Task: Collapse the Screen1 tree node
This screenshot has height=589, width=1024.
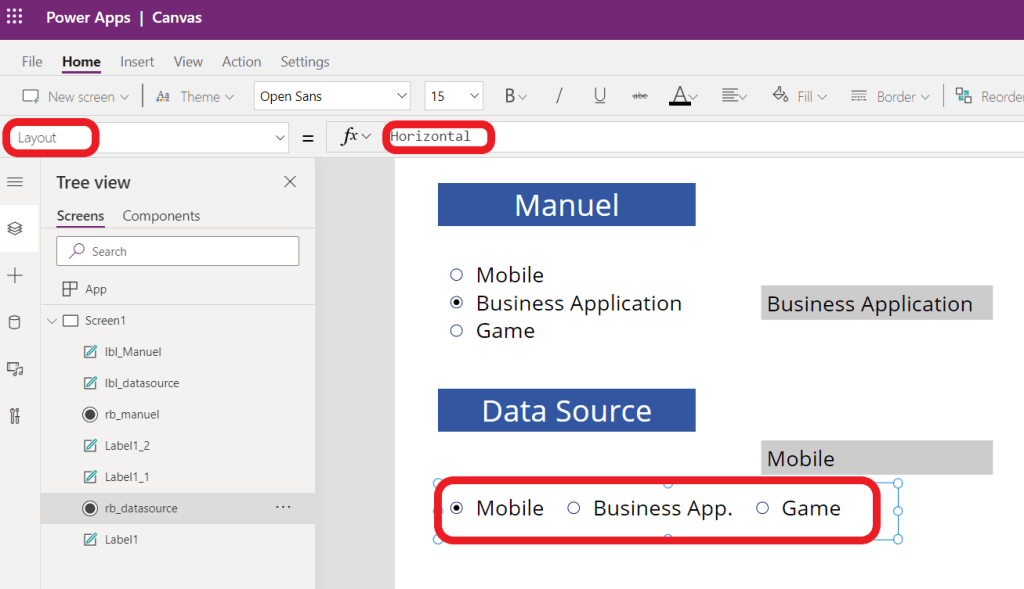Action: tap(52, 321)
